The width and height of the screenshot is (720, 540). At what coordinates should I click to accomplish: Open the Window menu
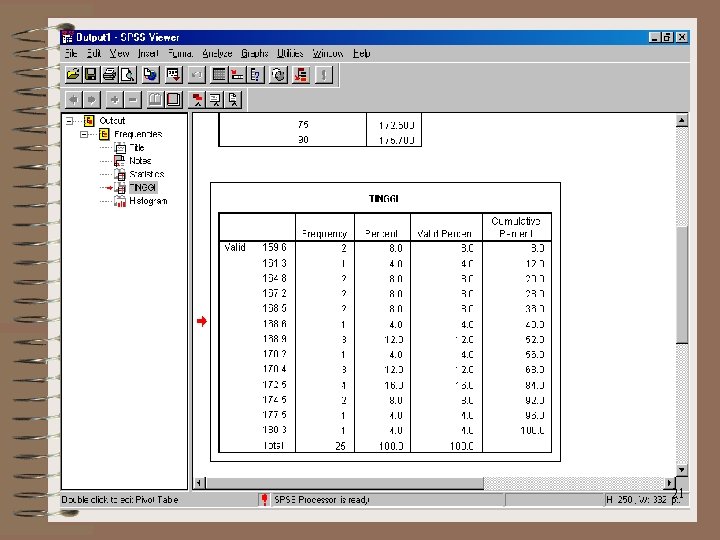click(x=327, y=54)
